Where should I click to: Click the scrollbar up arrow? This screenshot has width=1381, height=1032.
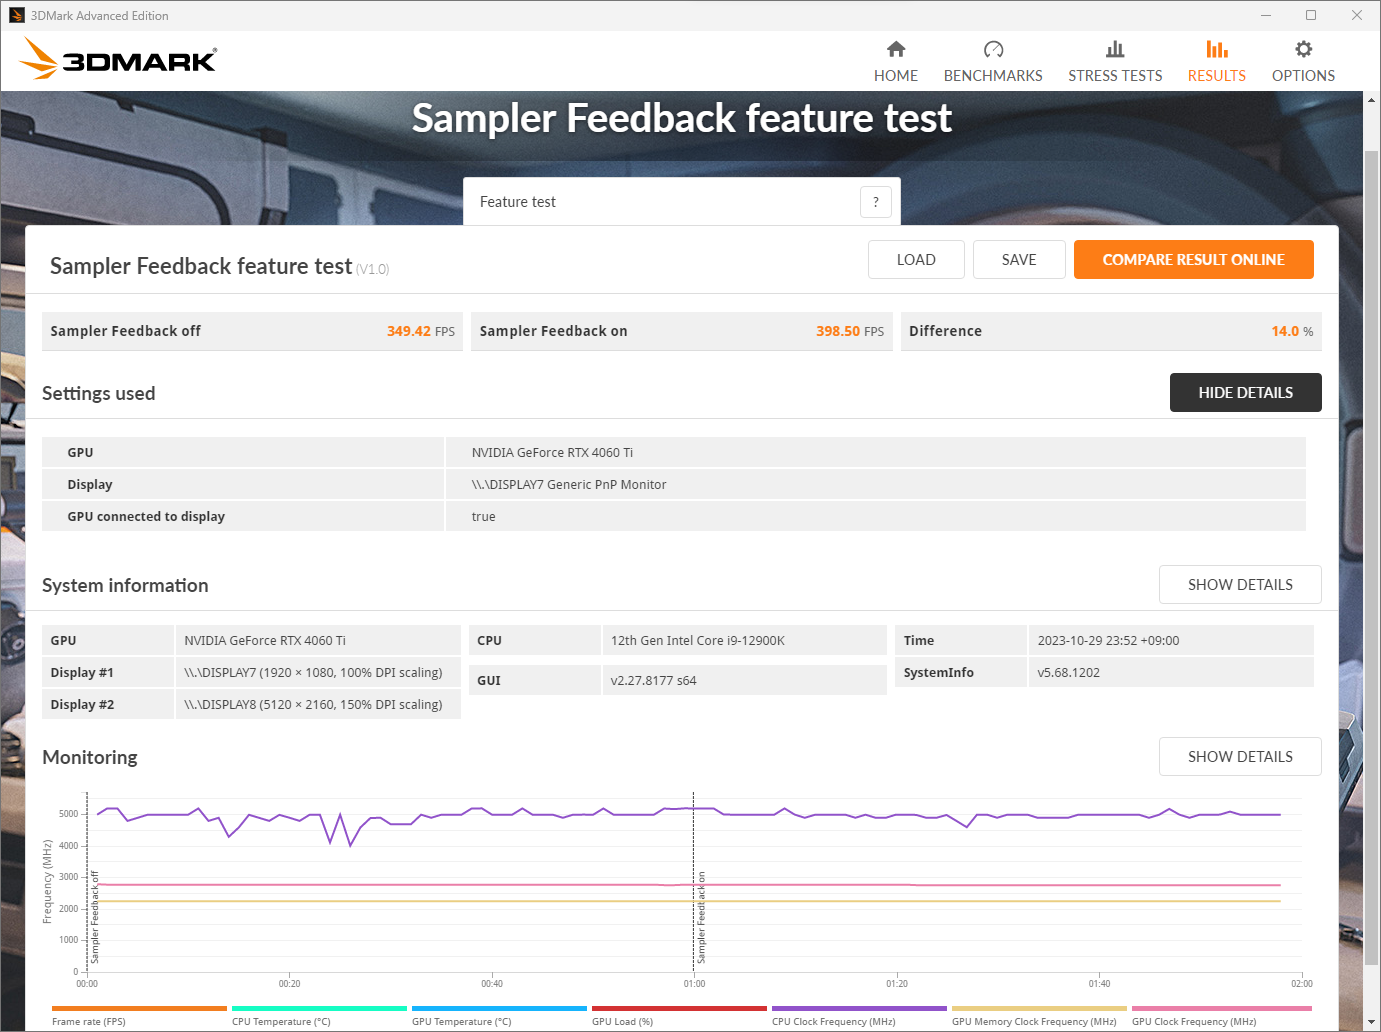(1371, 100)
